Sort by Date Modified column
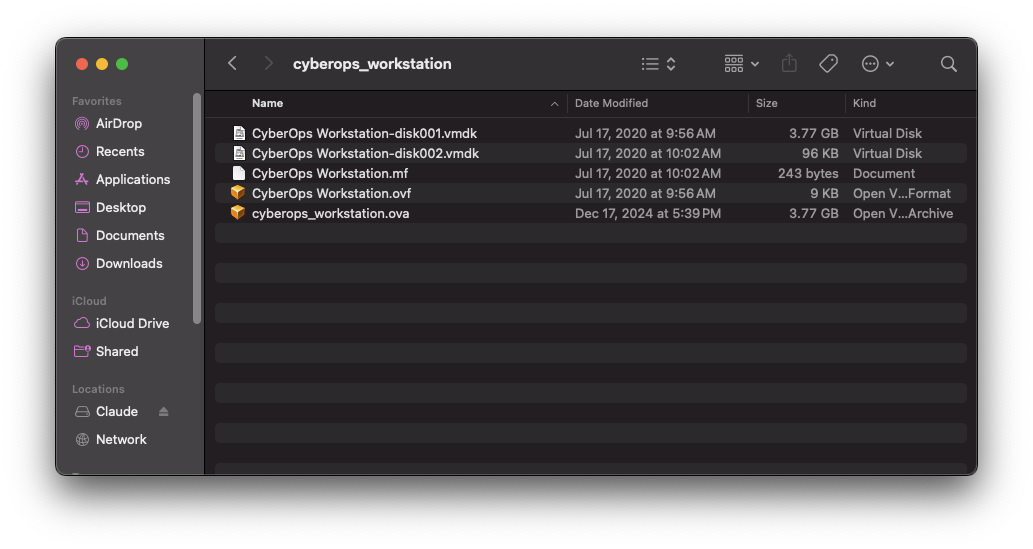 [611, 103]
